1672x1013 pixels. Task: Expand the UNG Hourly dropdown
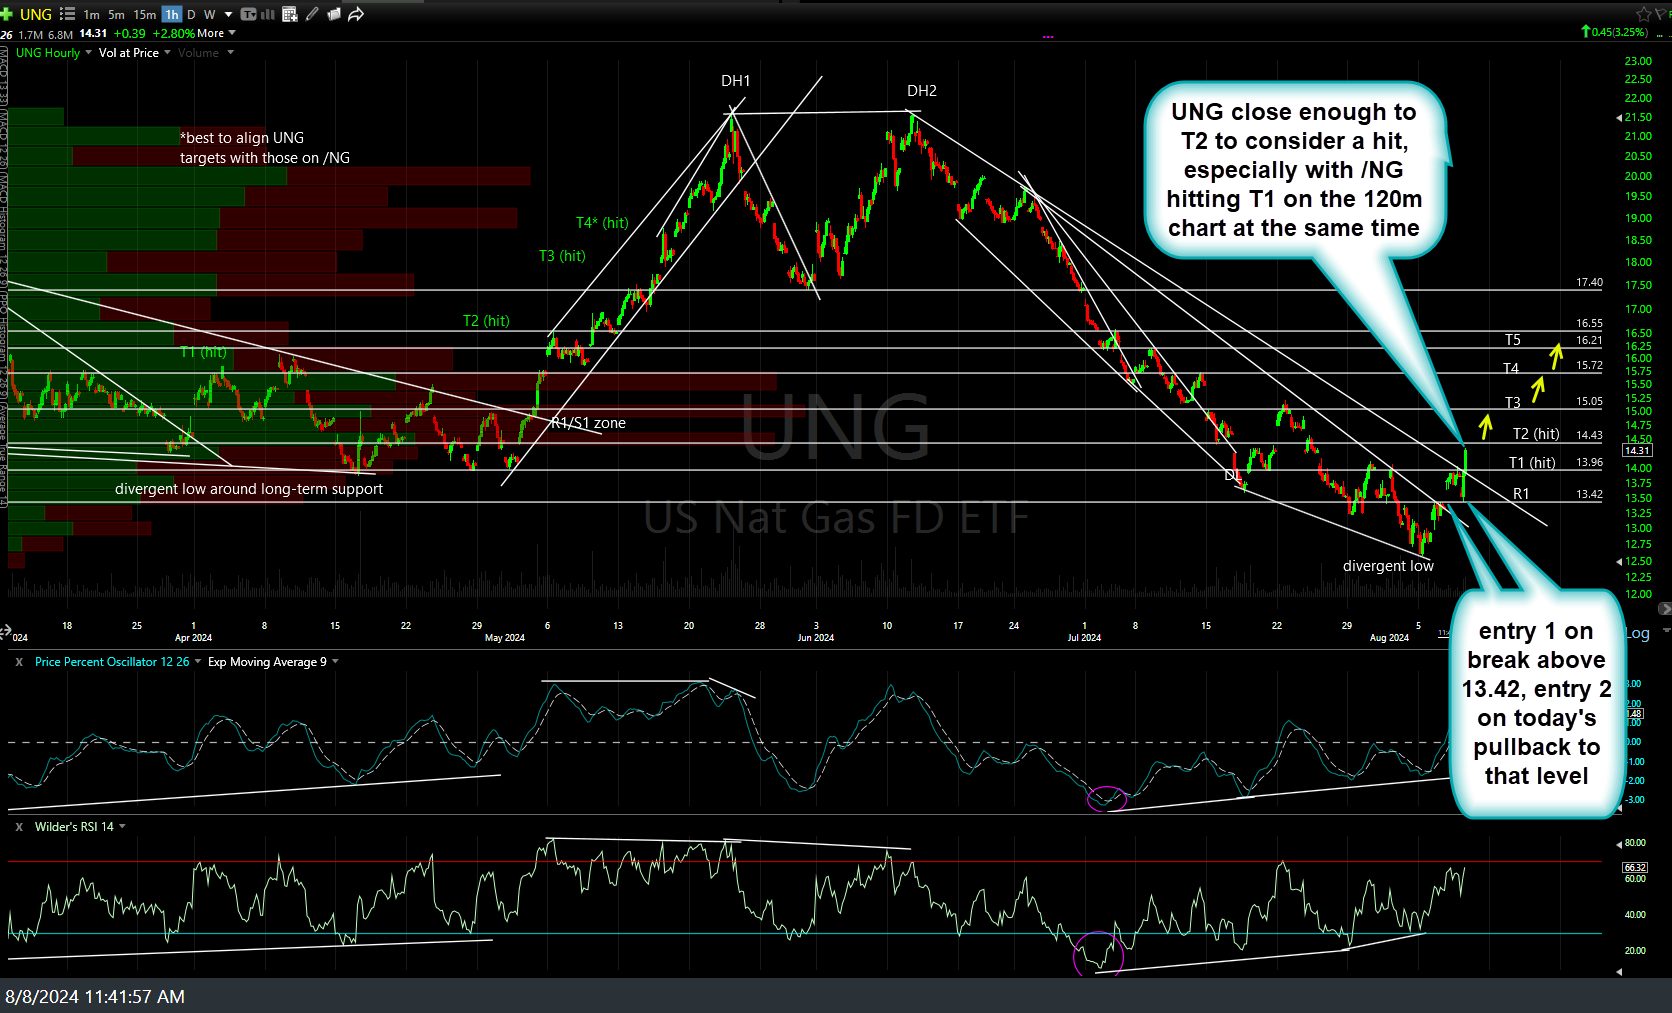click(x=88, y=53)
